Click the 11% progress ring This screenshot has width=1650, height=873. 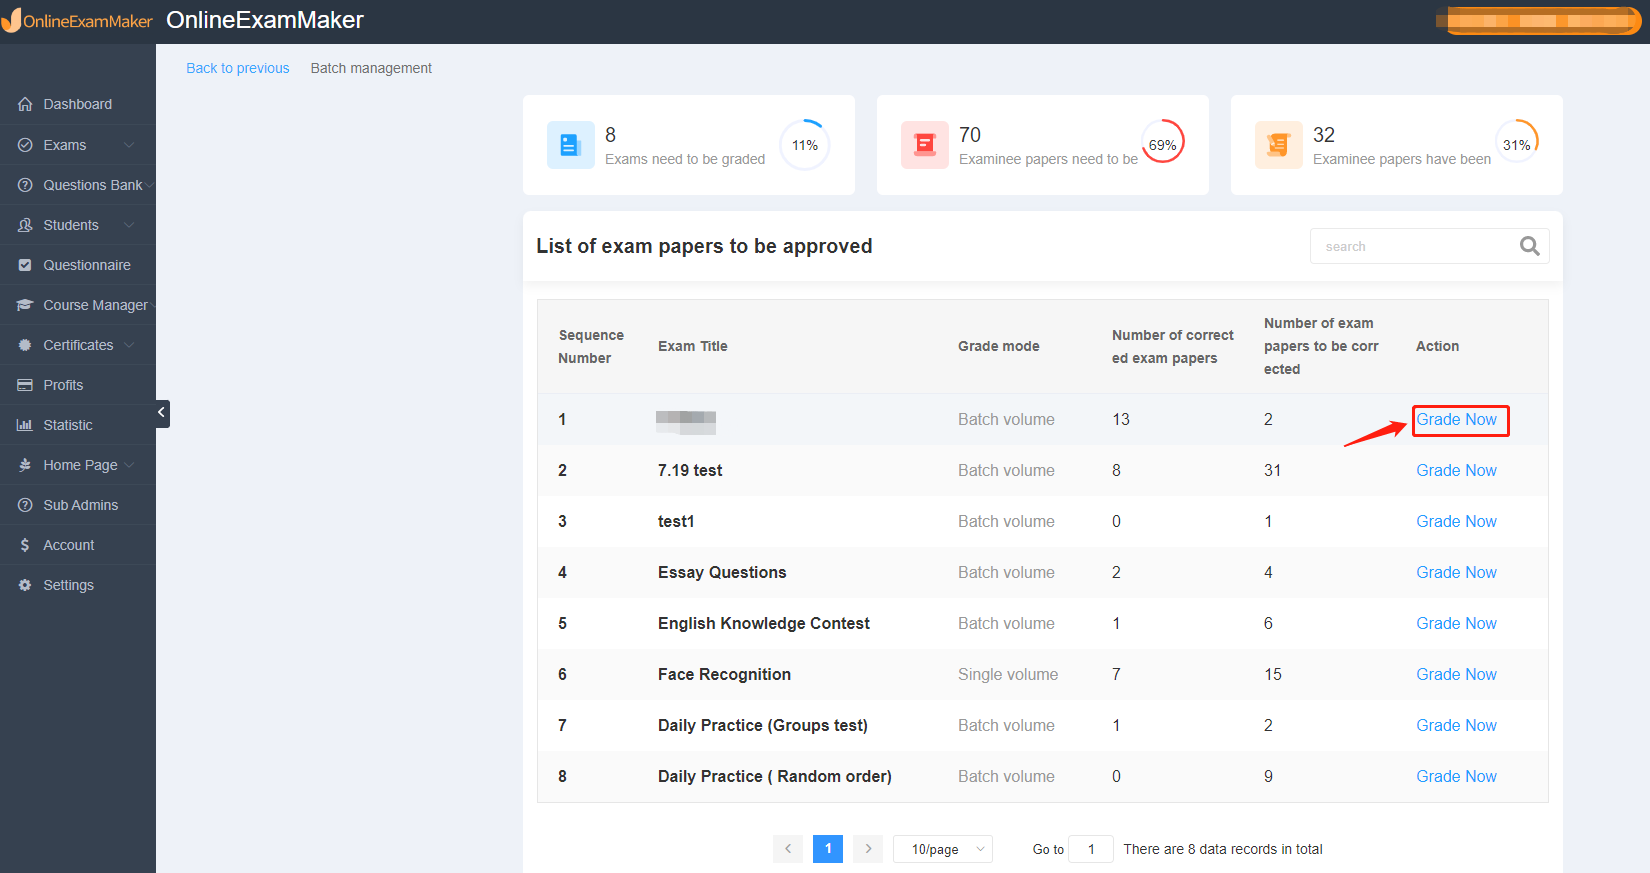[805, 145]
